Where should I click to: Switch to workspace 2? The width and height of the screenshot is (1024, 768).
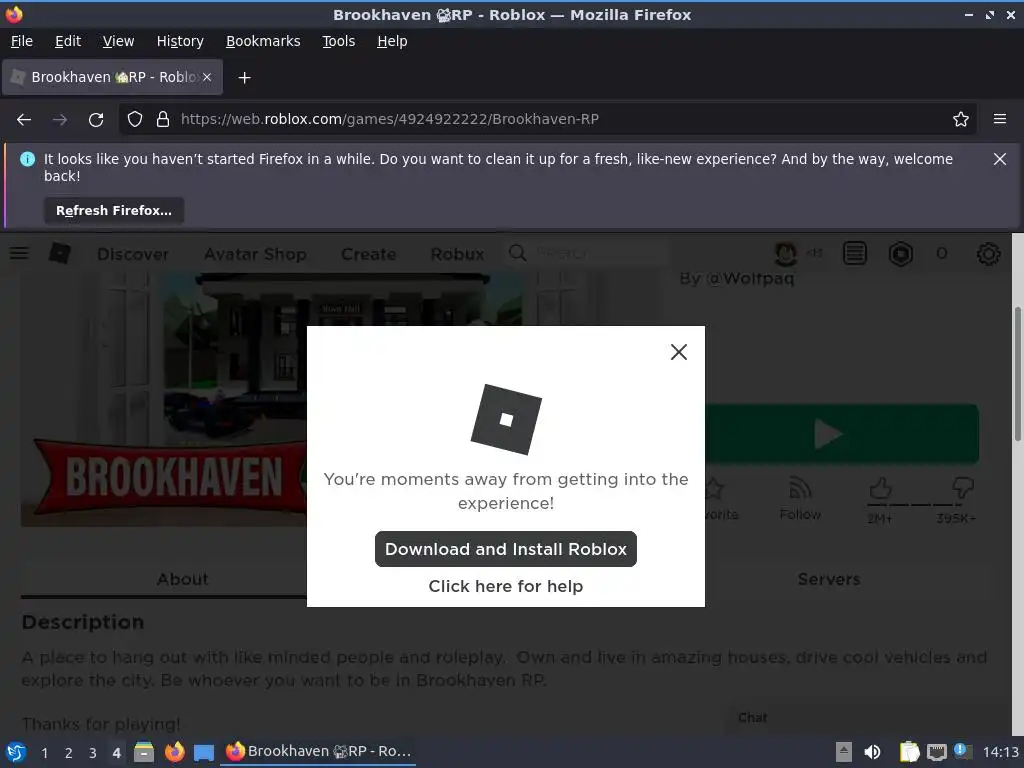coord(69,753)
